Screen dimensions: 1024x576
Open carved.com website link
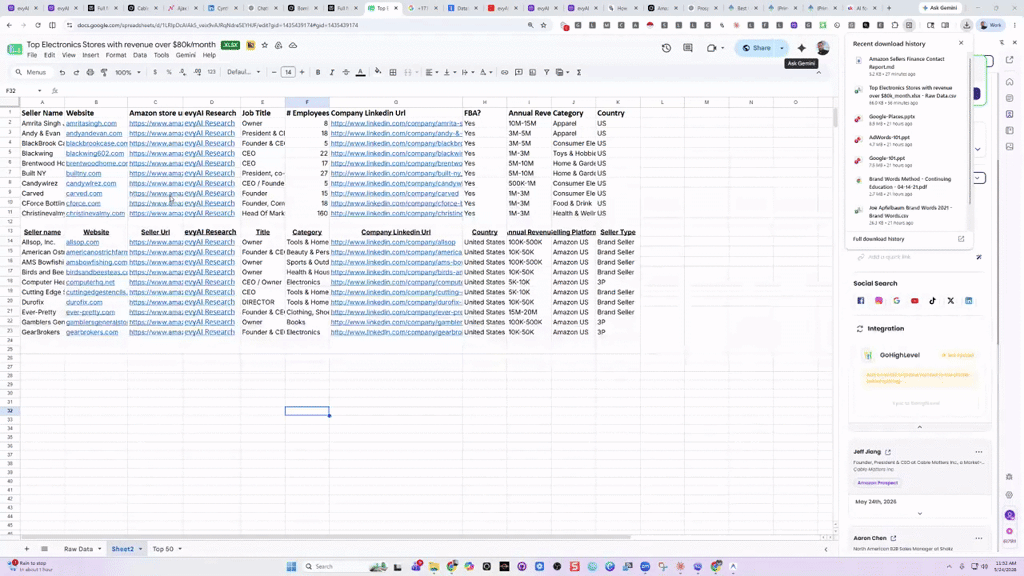[84, 193]
